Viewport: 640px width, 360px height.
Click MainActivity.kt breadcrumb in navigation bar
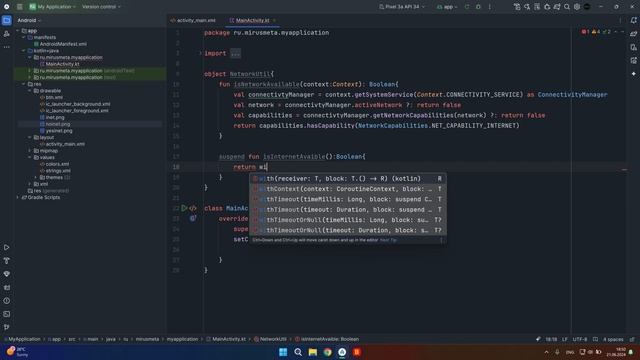click(x=226, y=339)
